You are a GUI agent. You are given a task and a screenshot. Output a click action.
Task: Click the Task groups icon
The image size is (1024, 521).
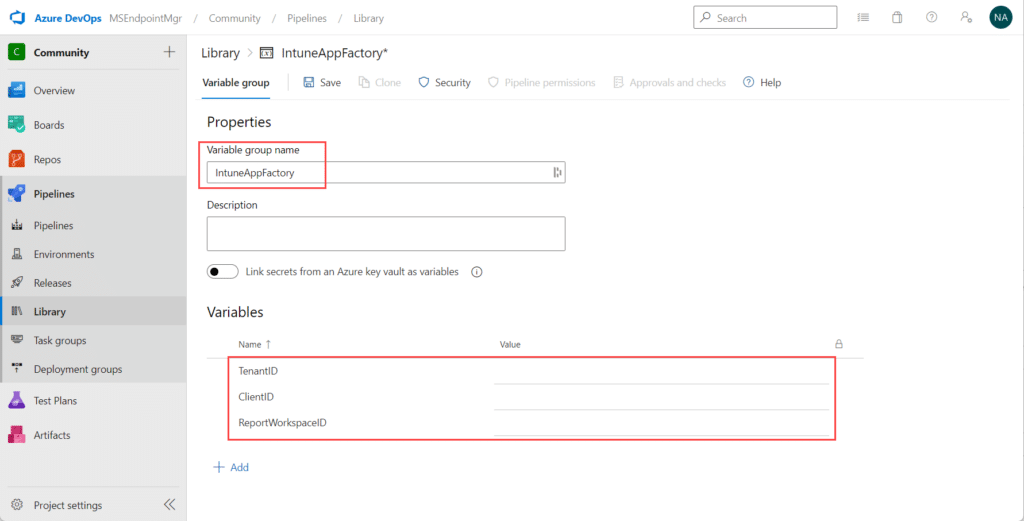point(18,340)
